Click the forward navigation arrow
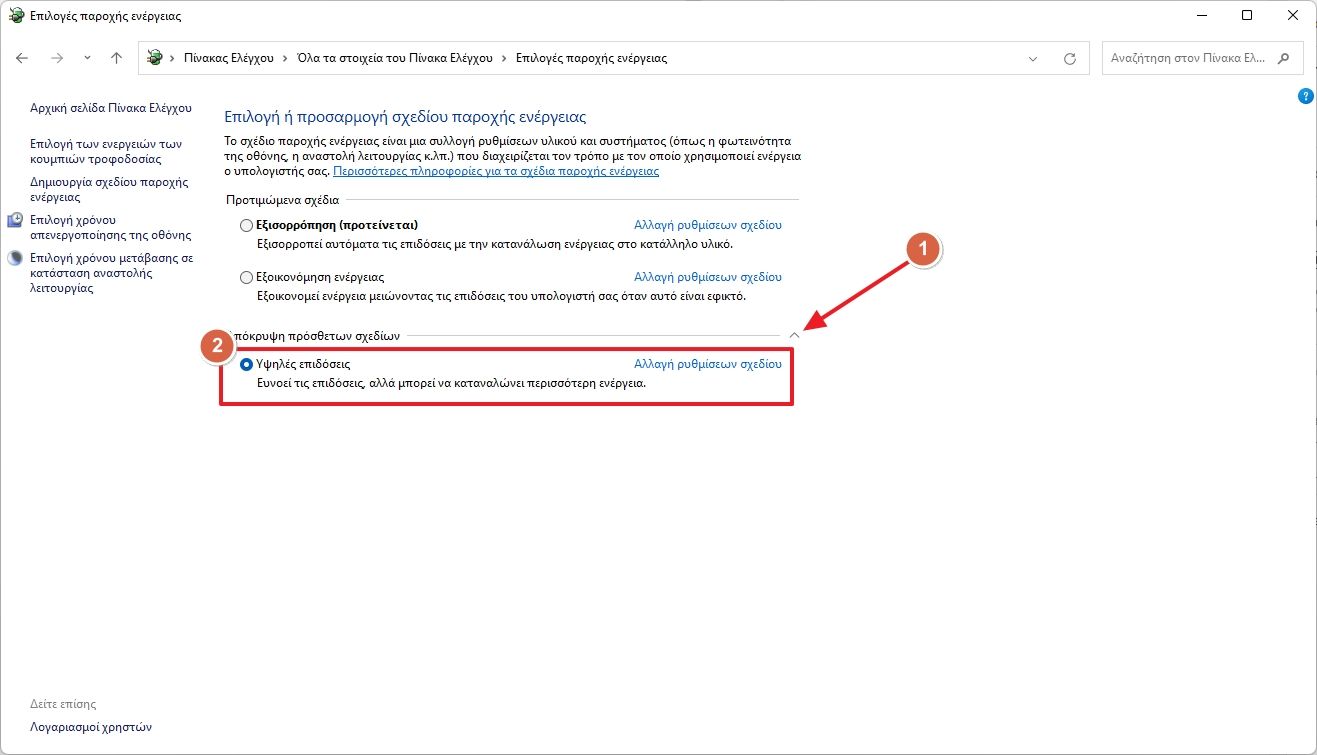Screen dimensions: 1317x755 coord(57,58)
